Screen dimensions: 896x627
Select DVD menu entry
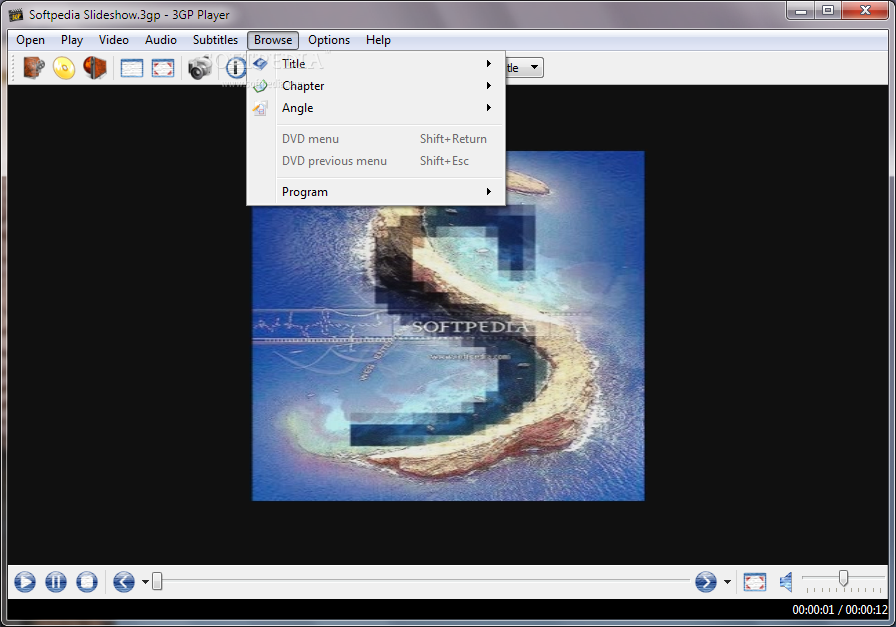pyautogui.click(x=377, y=139)
